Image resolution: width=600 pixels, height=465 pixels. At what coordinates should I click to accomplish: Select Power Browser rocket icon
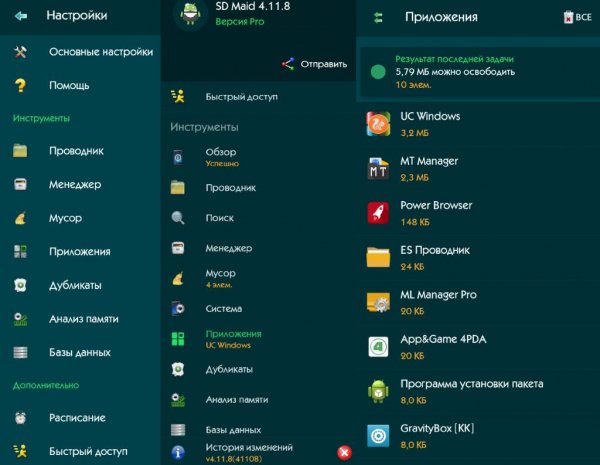click(x=378, y=213)
